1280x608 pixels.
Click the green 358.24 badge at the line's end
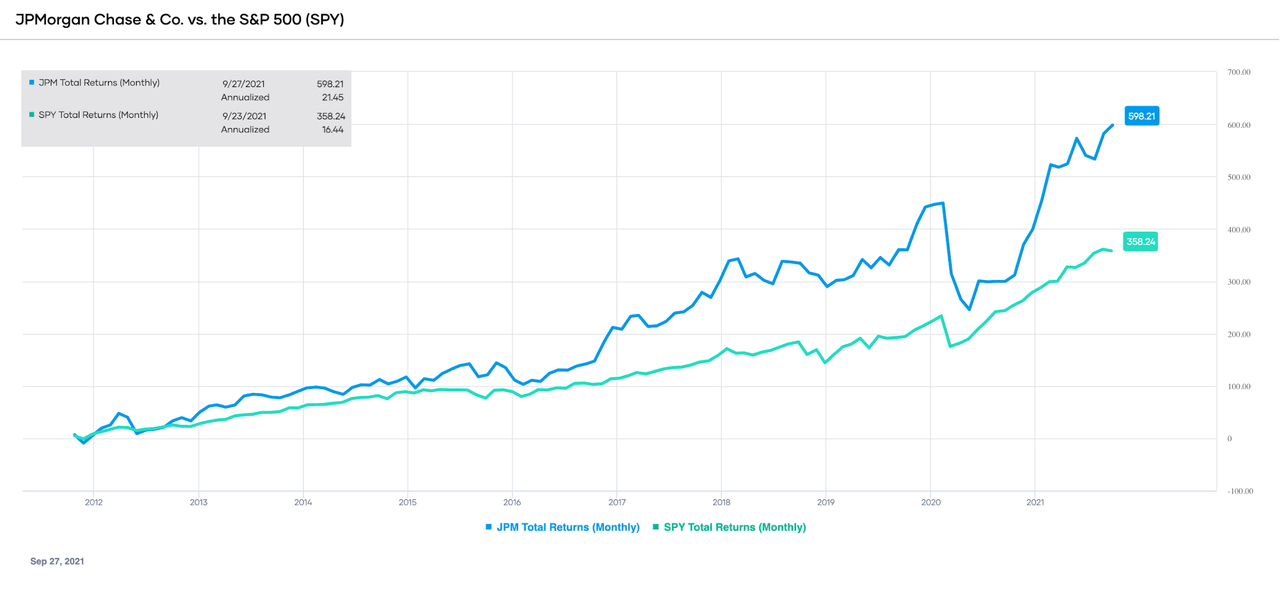(1141, 242)
